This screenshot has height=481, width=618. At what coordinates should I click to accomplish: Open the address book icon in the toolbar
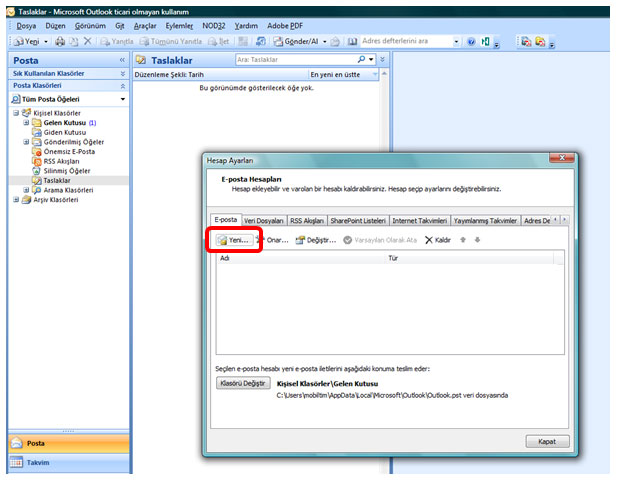(x=352, y=41)
